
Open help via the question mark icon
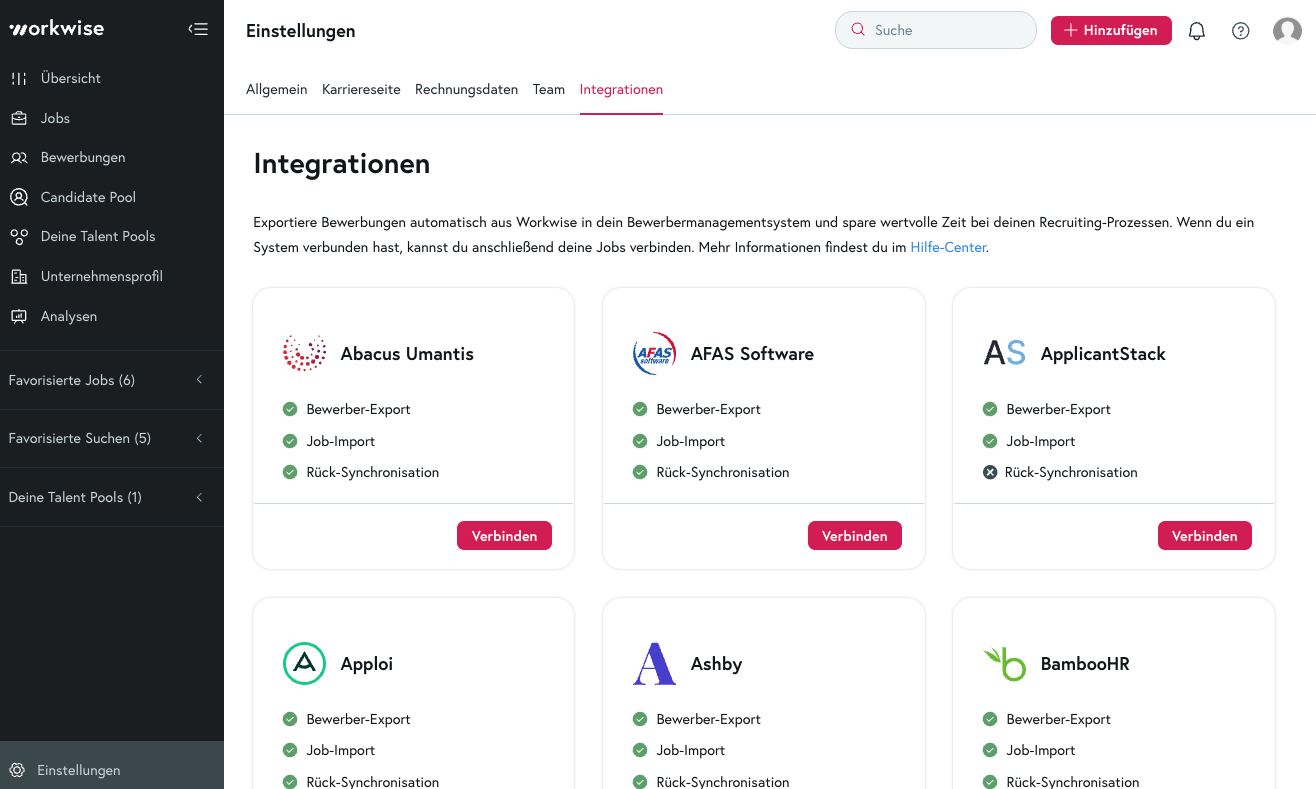click(1241, 31)
